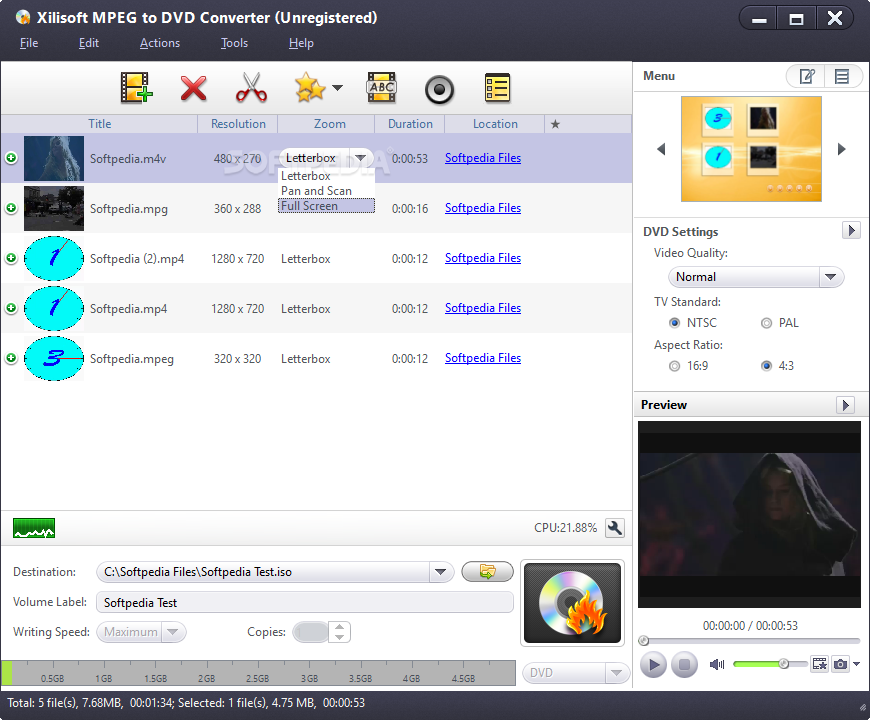Image resolution: width=870 pixels, height=720 pixels.
Task: Expand Softpedia.mpeg row with plus icon
Action: click(11, 358)
